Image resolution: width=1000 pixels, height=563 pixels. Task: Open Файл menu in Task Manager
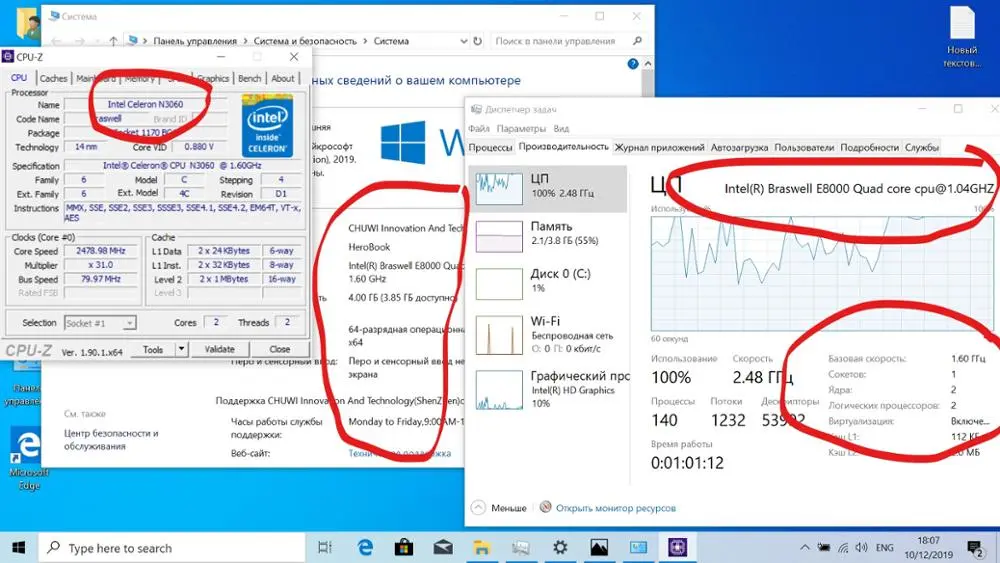pos(478,128)
